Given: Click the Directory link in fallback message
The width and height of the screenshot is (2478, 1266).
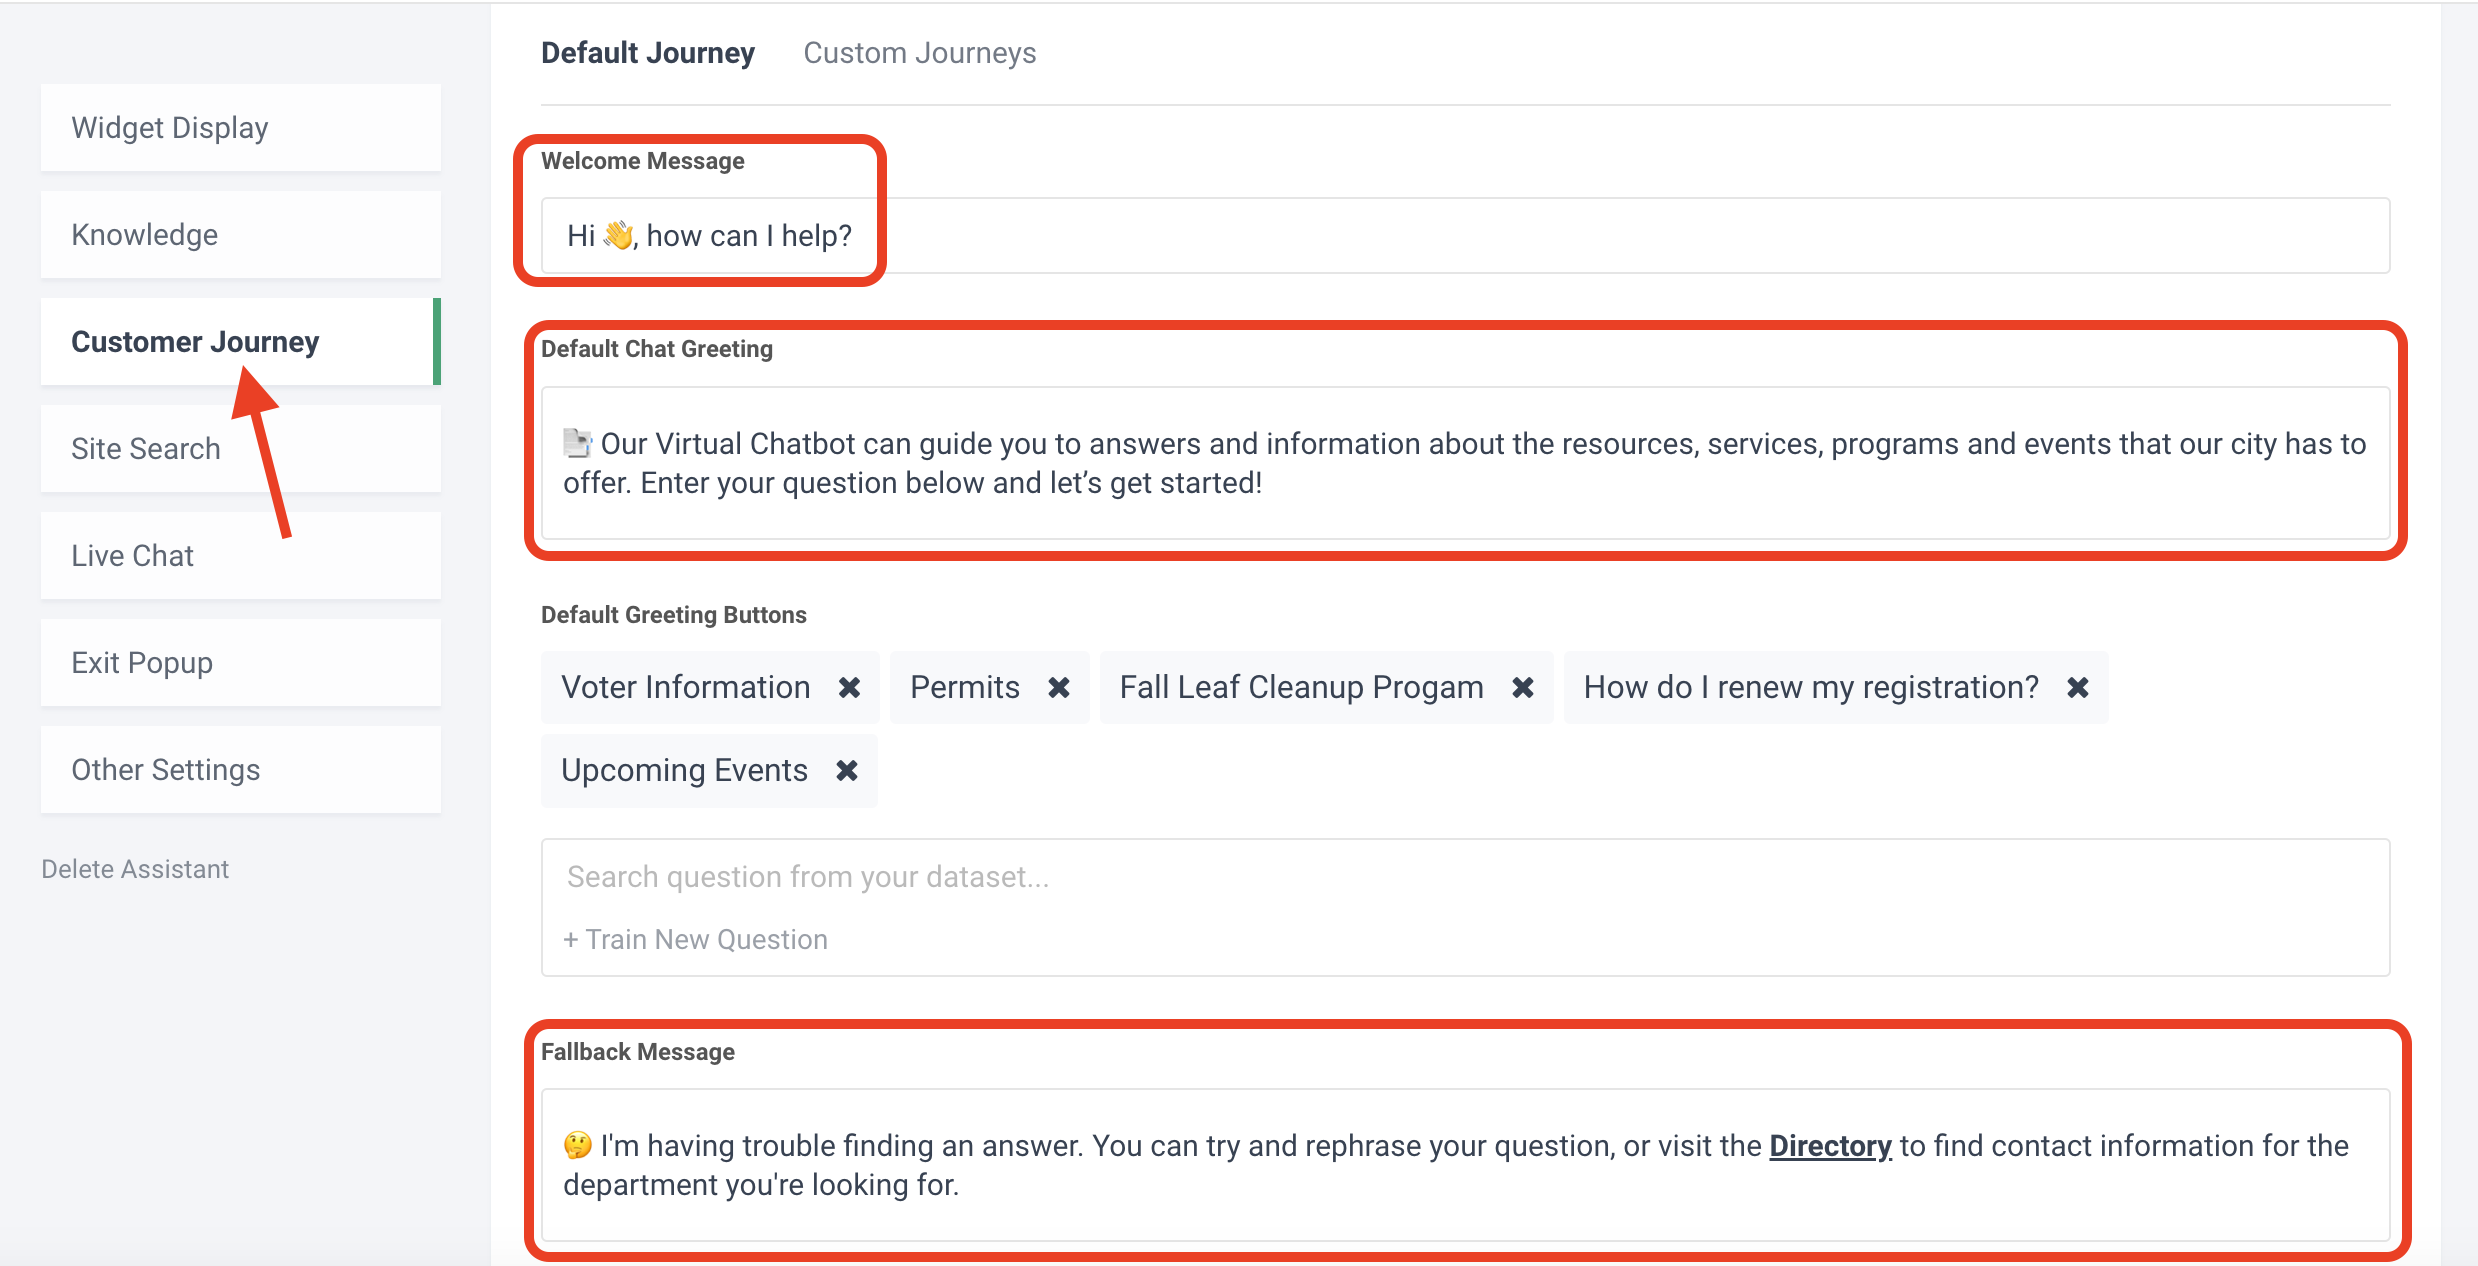Looking at the screenshot, I should (1829, 1146).
